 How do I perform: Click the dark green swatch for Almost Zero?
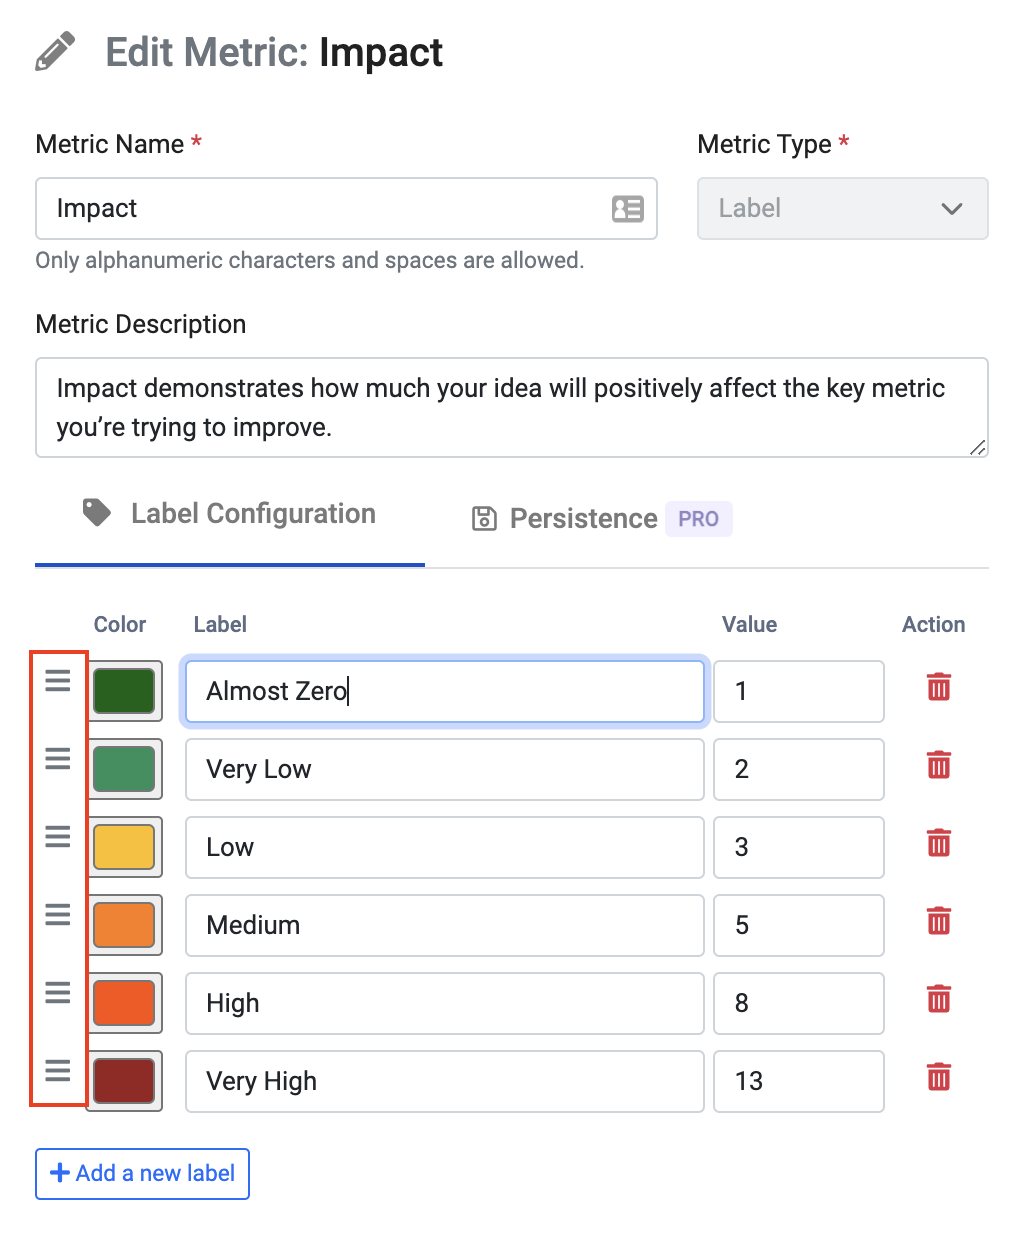click(x=124, y=691)
